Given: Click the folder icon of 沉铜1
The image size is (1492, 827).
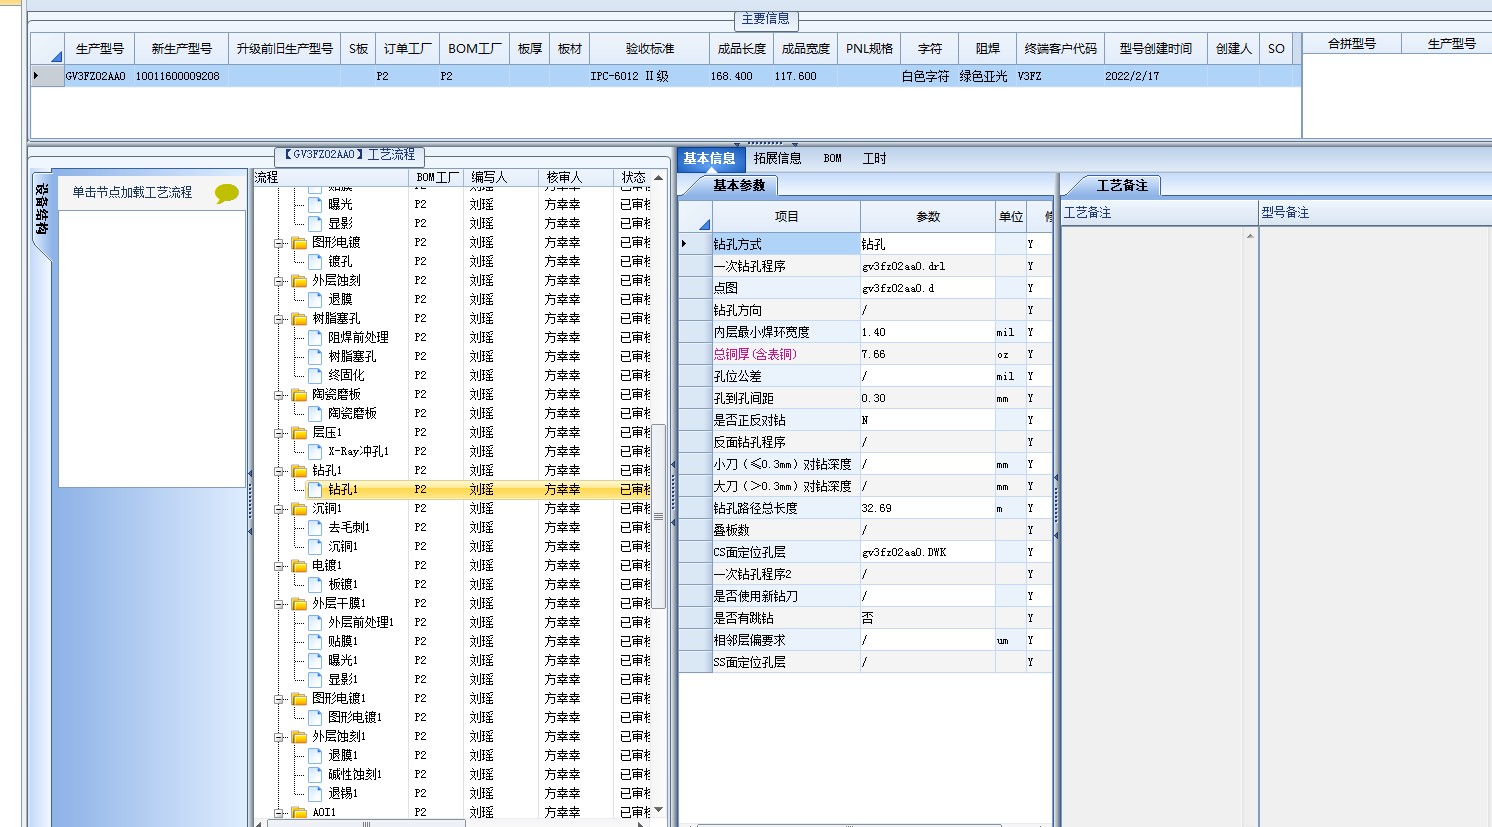Looking at the screenshot, I should coord(299,509).
